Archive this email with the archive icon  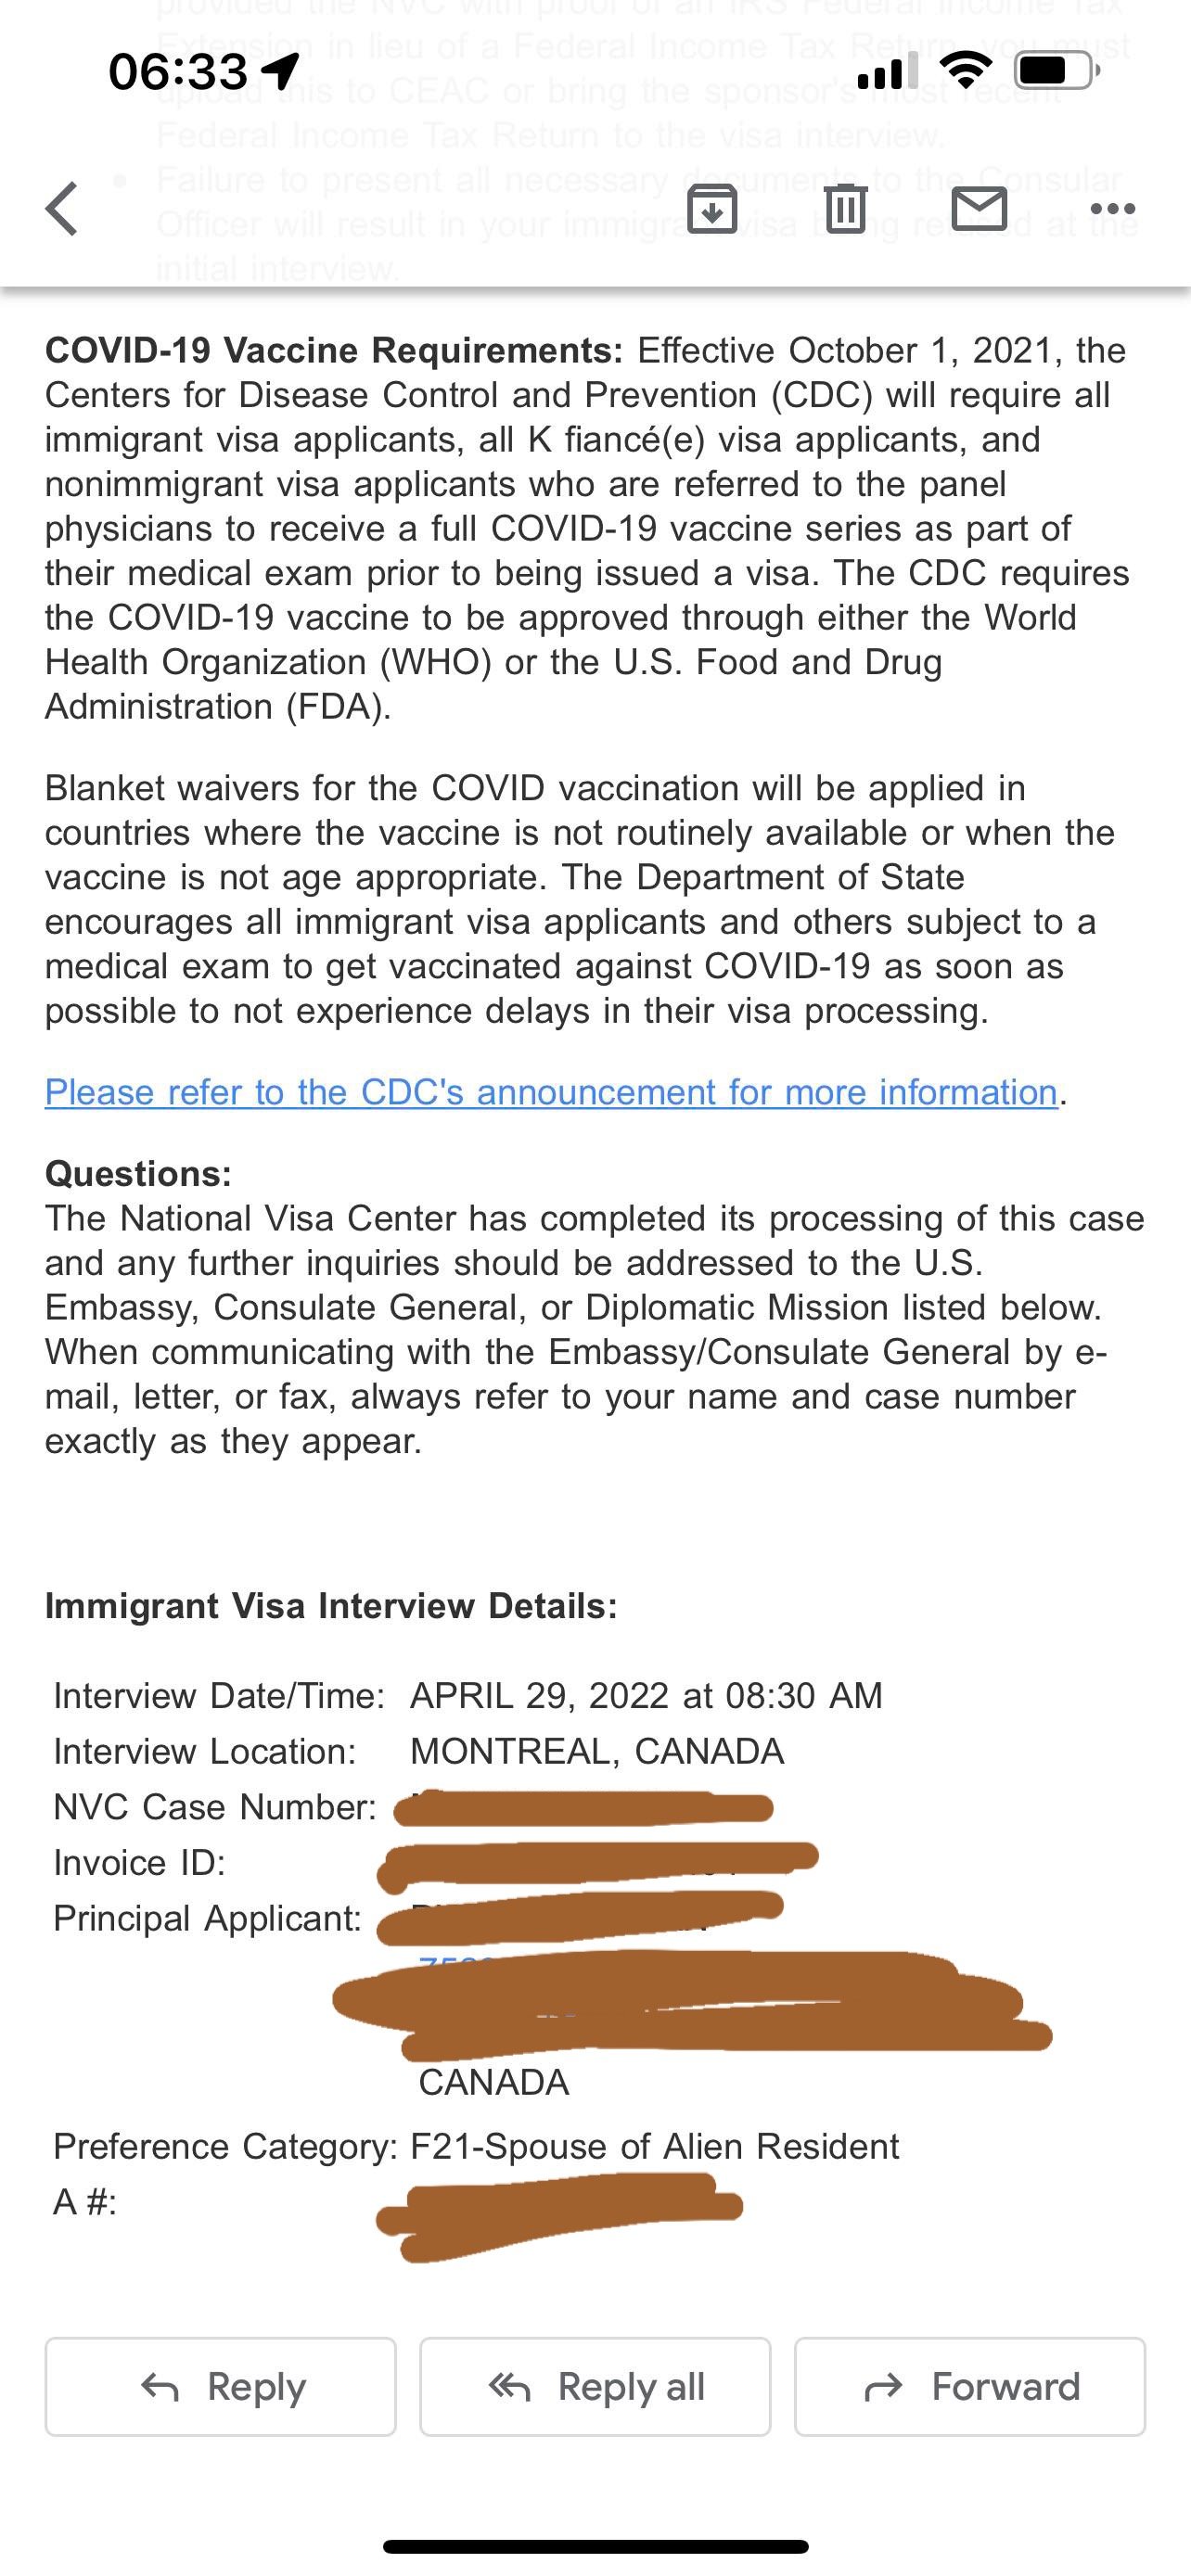pos(712,210)
